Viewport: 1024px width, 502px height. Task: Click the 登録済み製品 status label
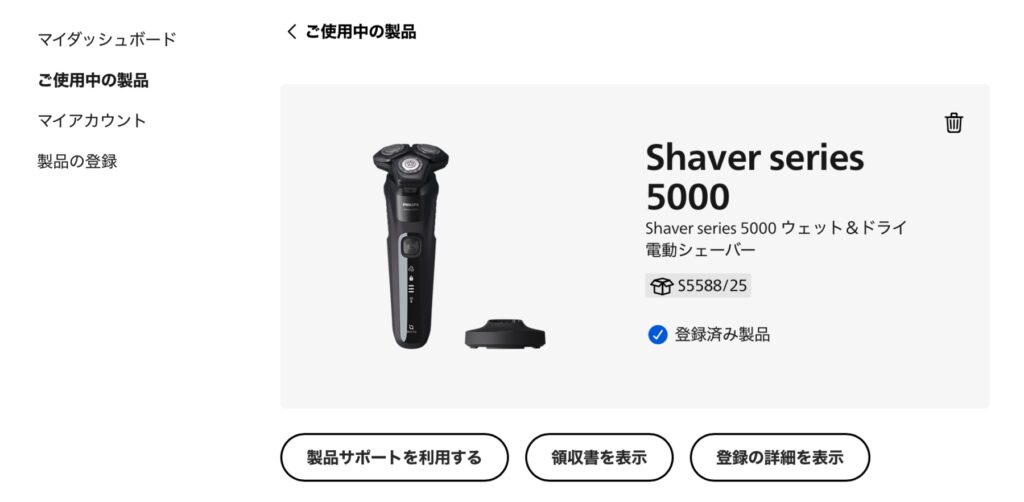pyautogui.click(x=722, y=335)
